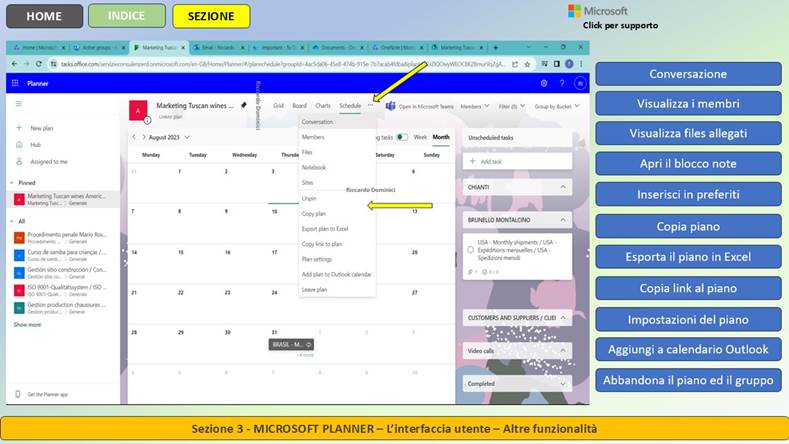The width and height of the screenshot is (789, 444).
Task: Click the SEZIONE button
Action: point(211,16)
